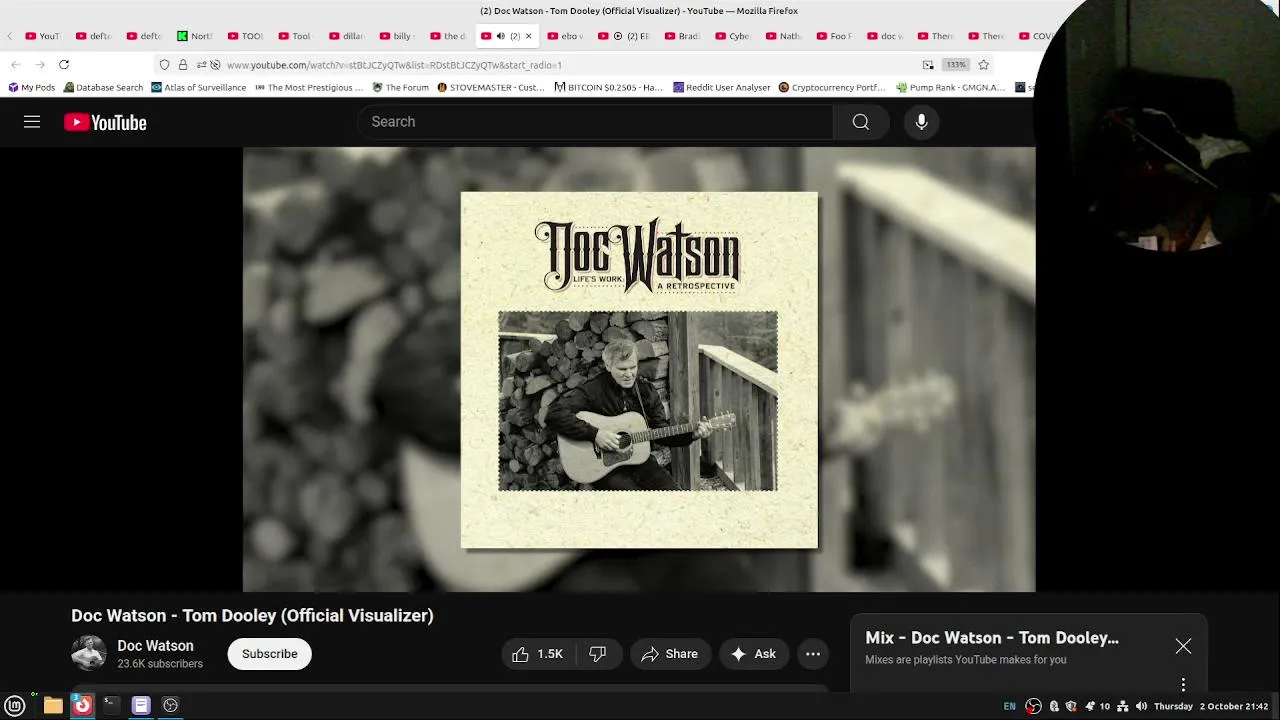
Task: Open the My Pods bookmark
Action: 31,88
